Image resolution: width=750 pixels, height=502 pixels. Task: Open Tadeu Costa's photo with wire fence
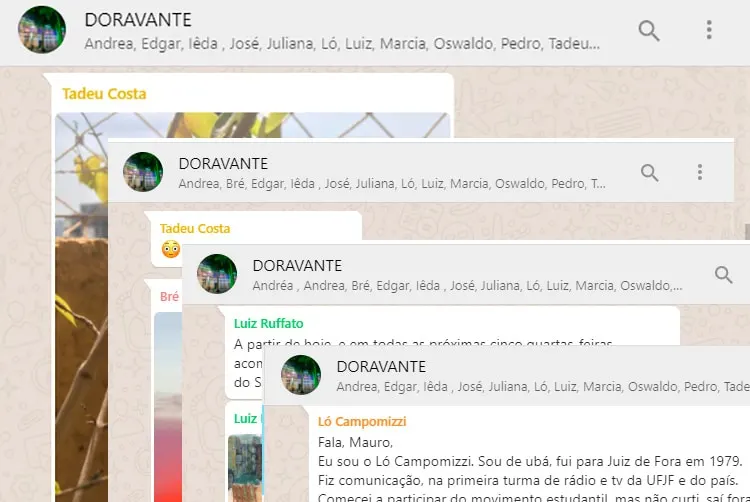[x=81, y=306]
